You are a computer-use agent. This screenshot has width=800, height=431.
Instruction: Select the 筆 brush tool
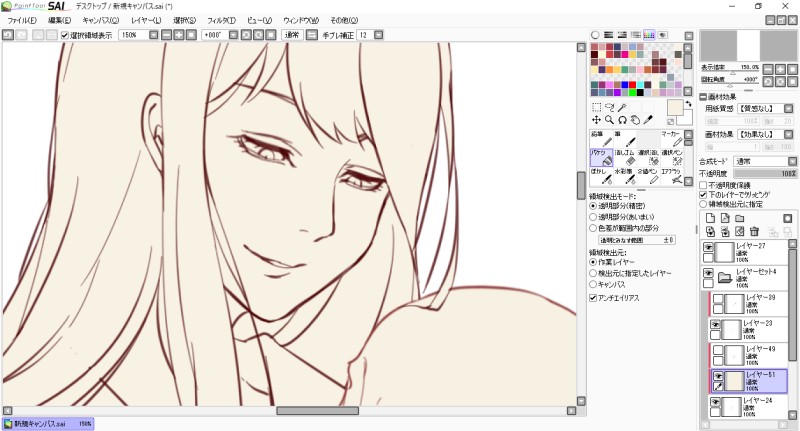pos(625,139)
